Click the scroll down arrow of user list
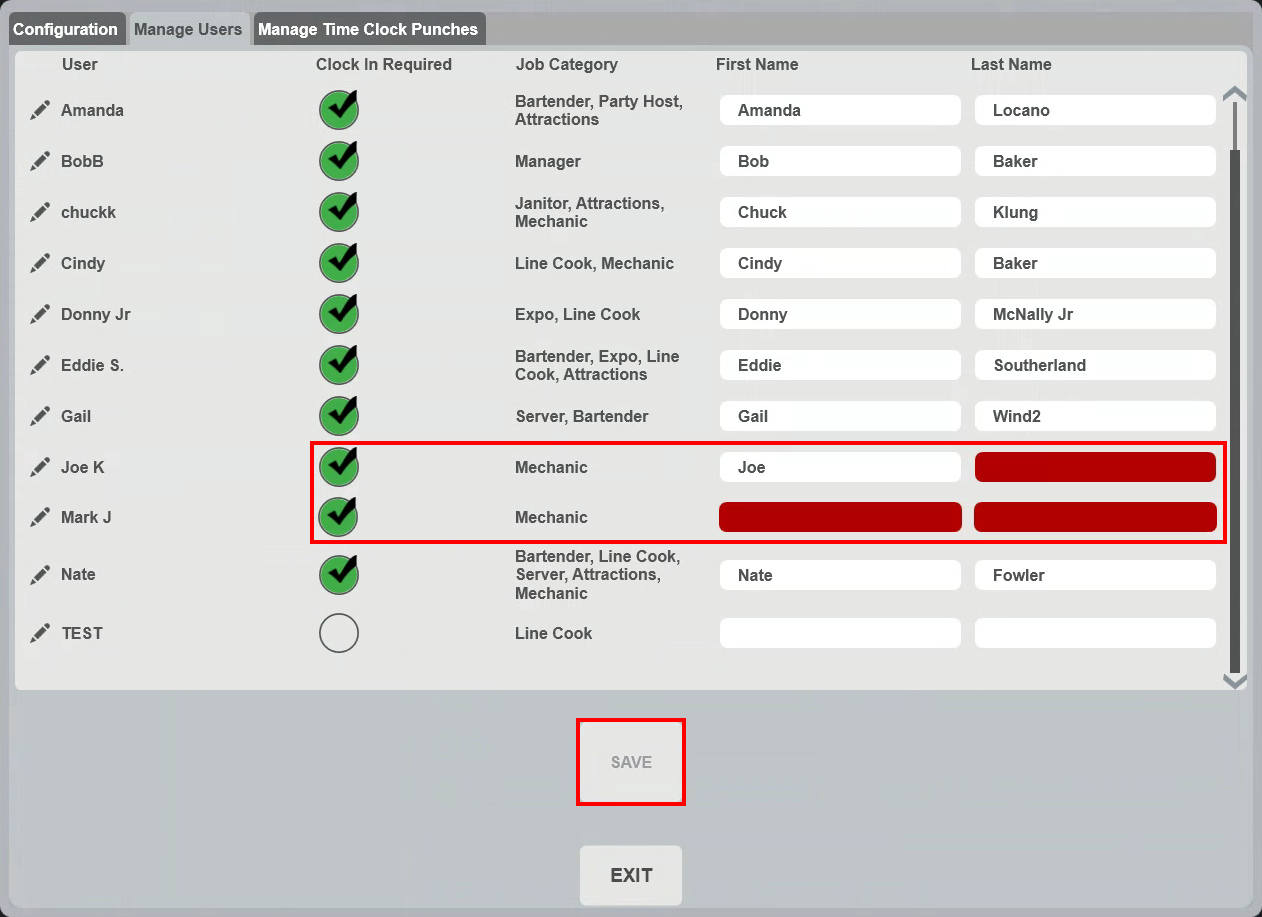Image resolution: width=1262 pixels, height=917 pixels. click(x=1235, y=682)
